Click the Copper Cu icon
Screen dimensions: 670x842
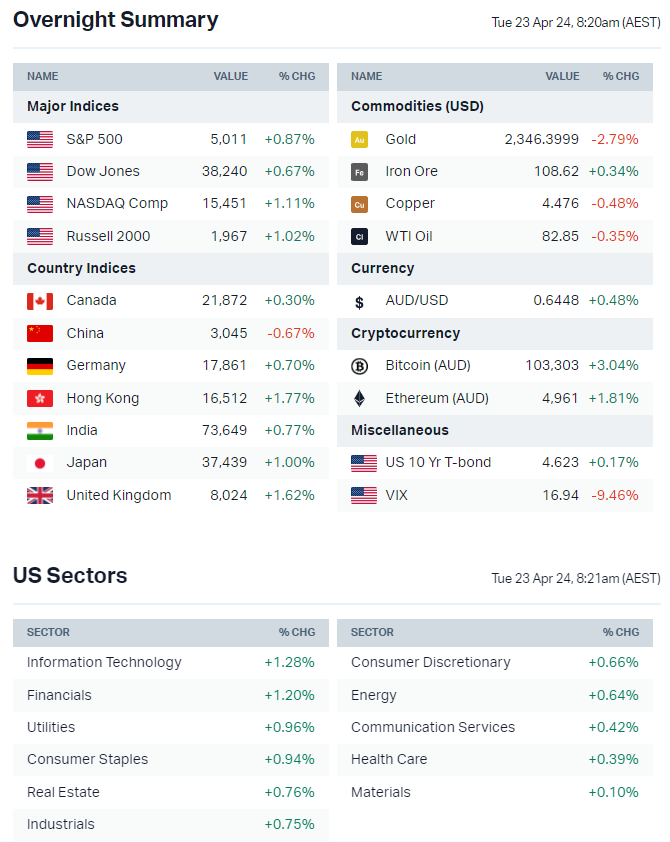[359, 204]
